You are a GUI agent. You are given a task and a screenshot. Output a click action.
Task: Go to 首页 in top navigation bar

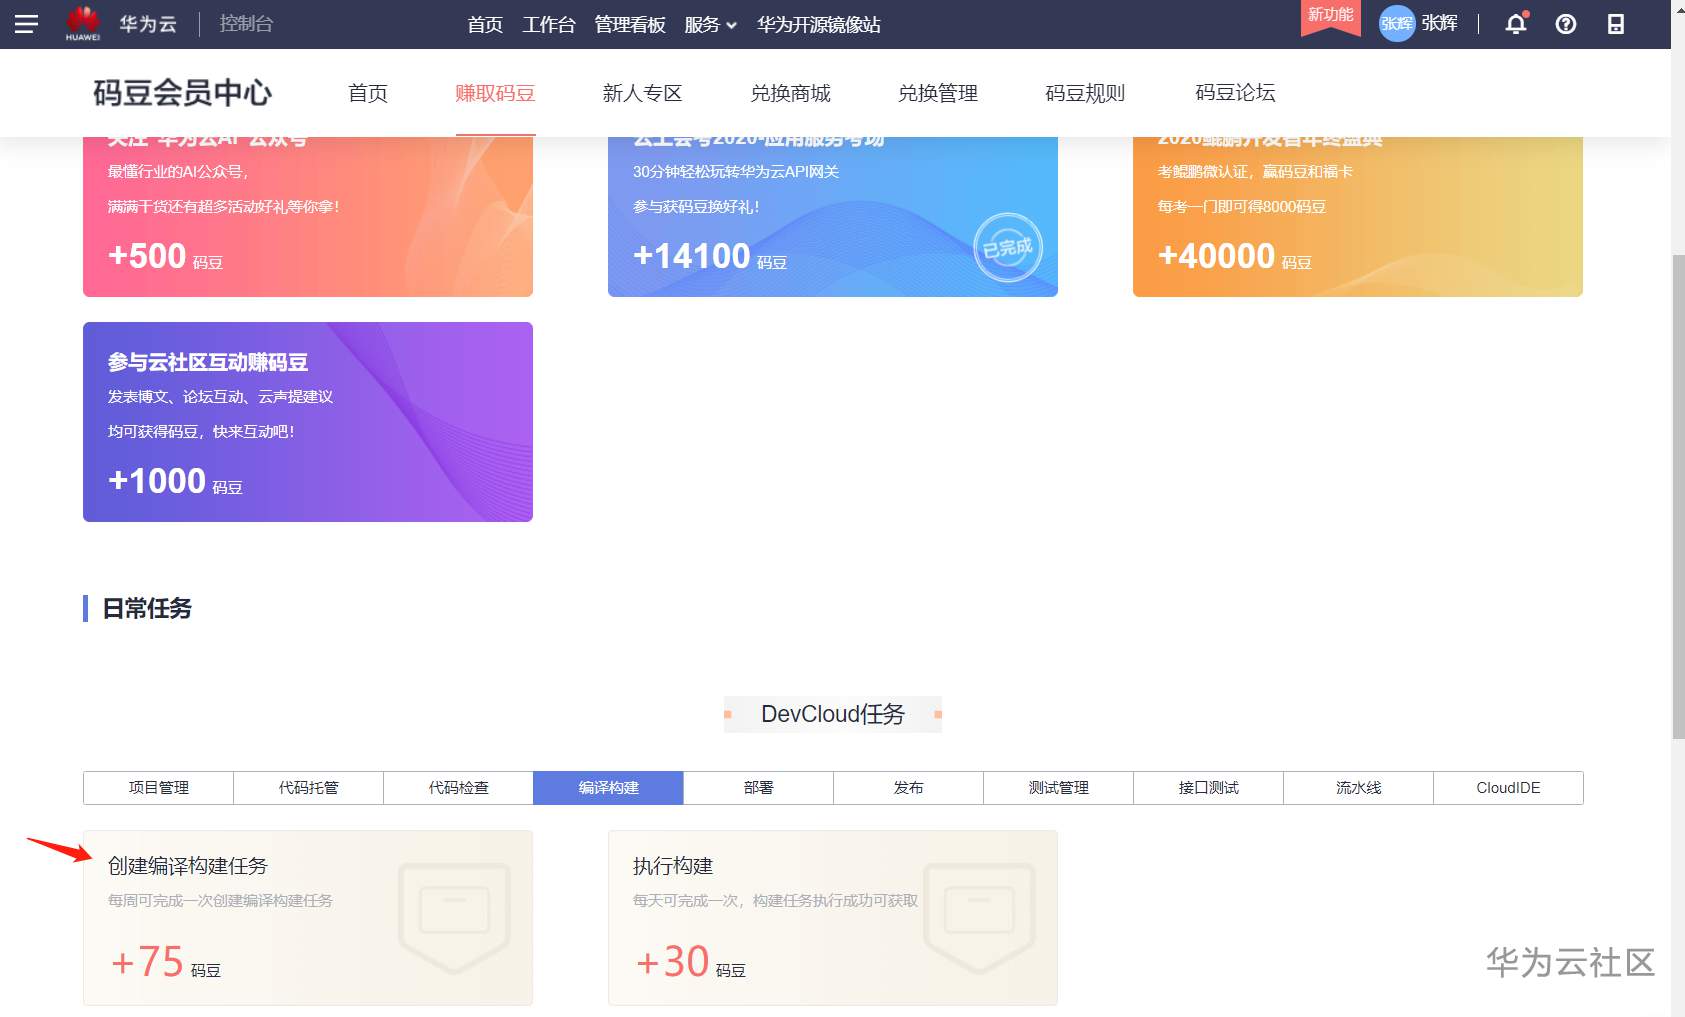point(485,25)
